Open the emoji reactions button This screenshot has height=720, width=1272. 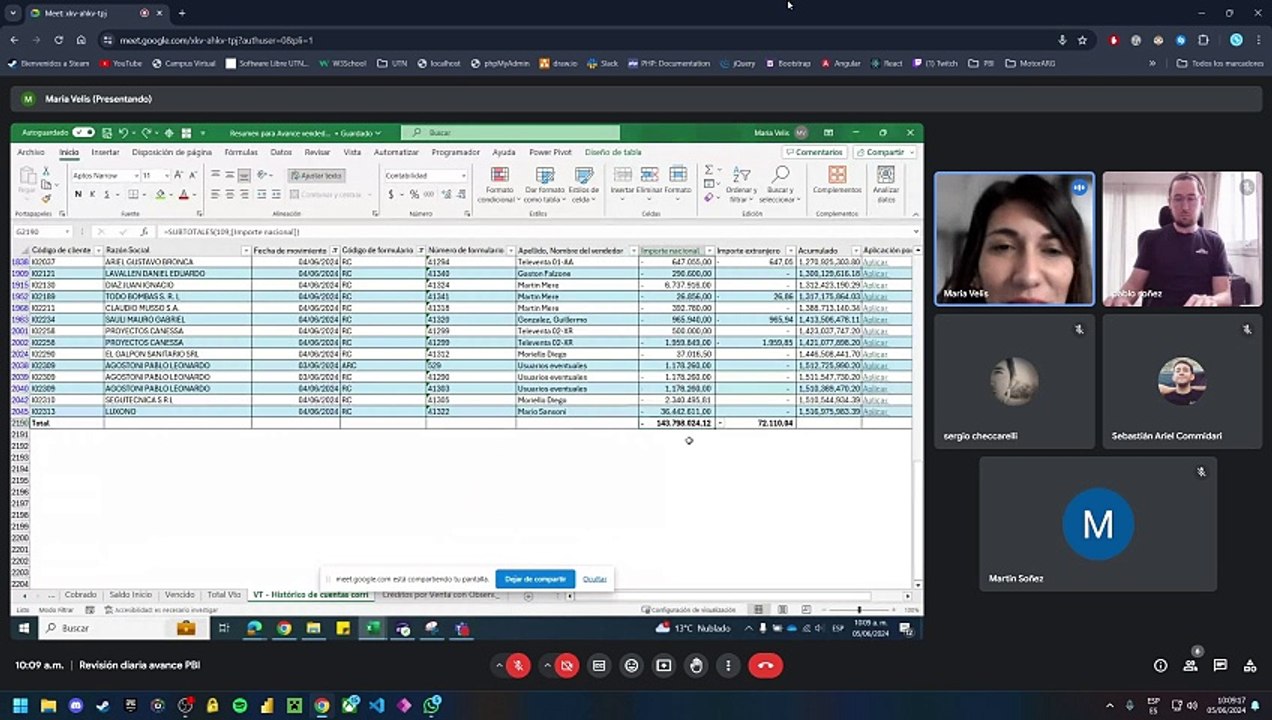tap(631, 666)
